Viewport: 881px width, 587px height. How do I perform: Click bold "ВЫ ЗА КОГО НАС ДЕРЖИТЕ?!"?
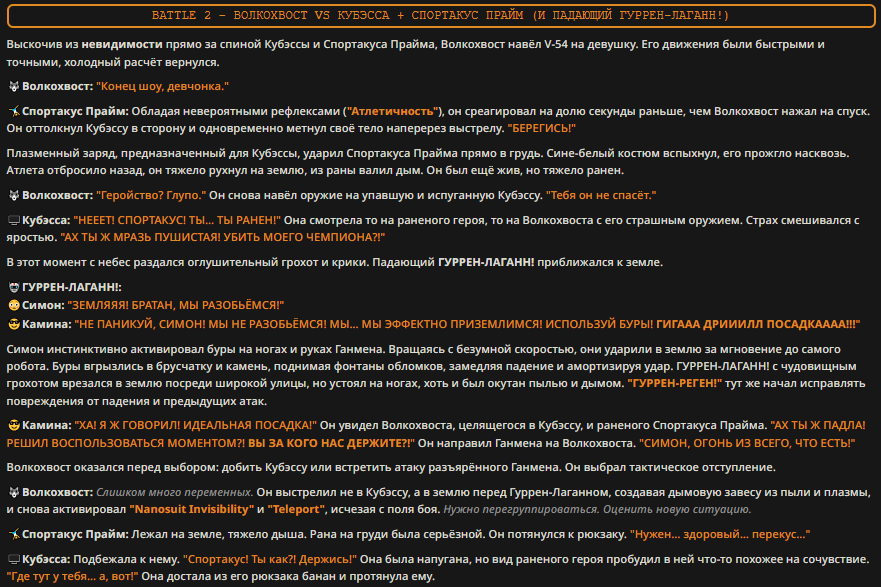pyautogui.click(x=331, y=443)
